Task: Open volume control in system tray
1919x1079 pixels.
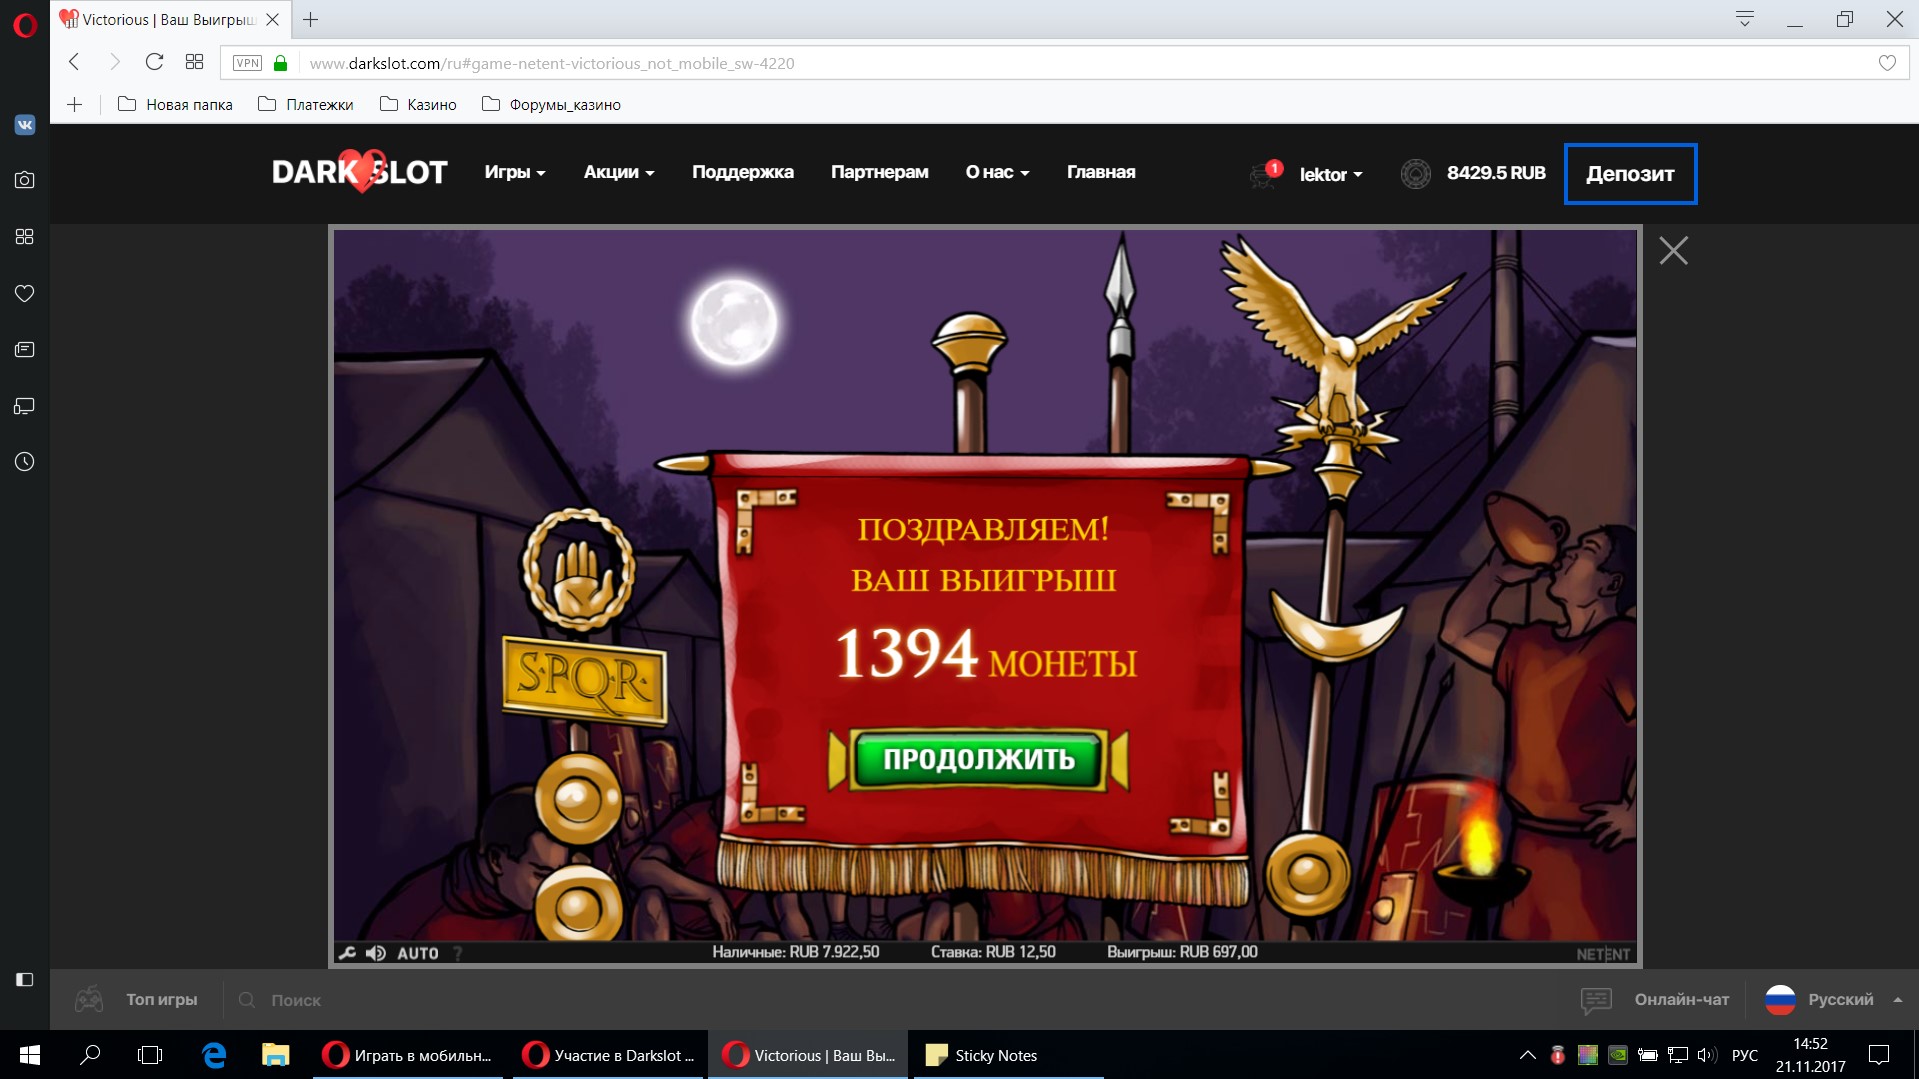Action: tap(1706, 1055)
